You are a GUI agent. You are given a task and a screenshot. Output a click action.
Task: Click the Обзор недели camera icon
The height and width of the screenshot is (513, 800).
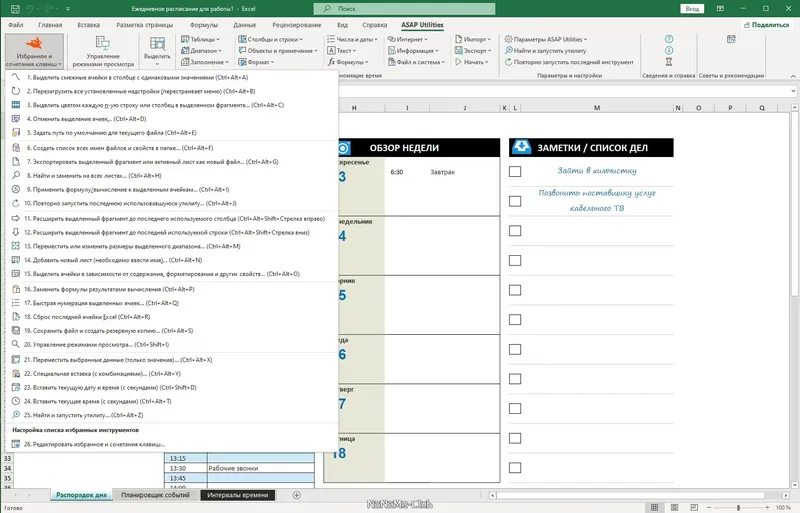pos(344,148)
